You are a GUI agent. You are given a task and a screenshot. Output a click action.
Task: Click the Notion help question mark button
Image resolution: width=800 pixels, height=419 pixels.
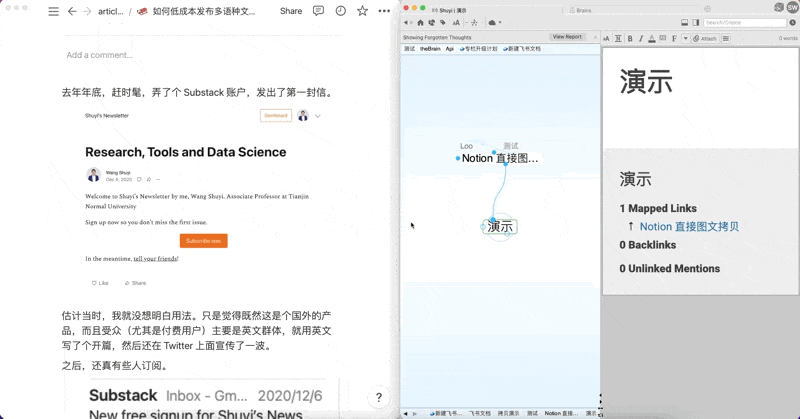tap(379, 398)
